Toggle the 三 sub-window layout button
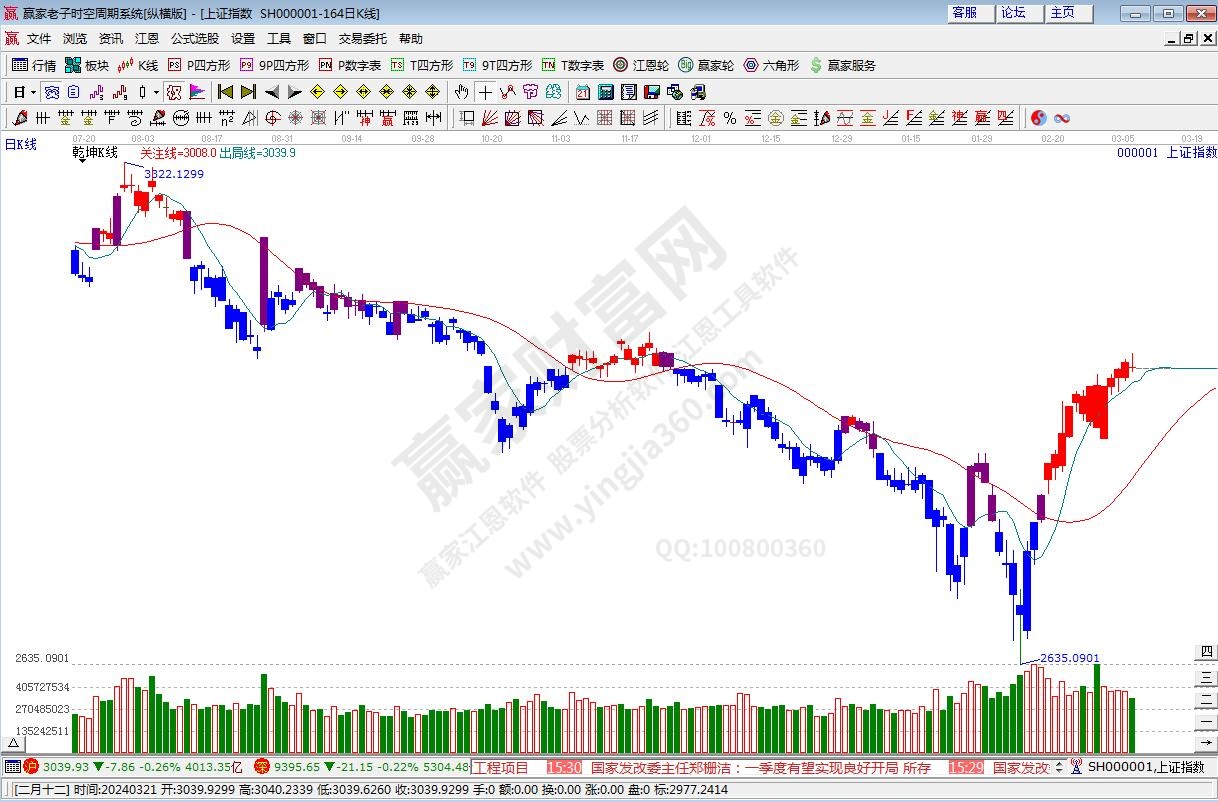 [x=1207, y=676]
